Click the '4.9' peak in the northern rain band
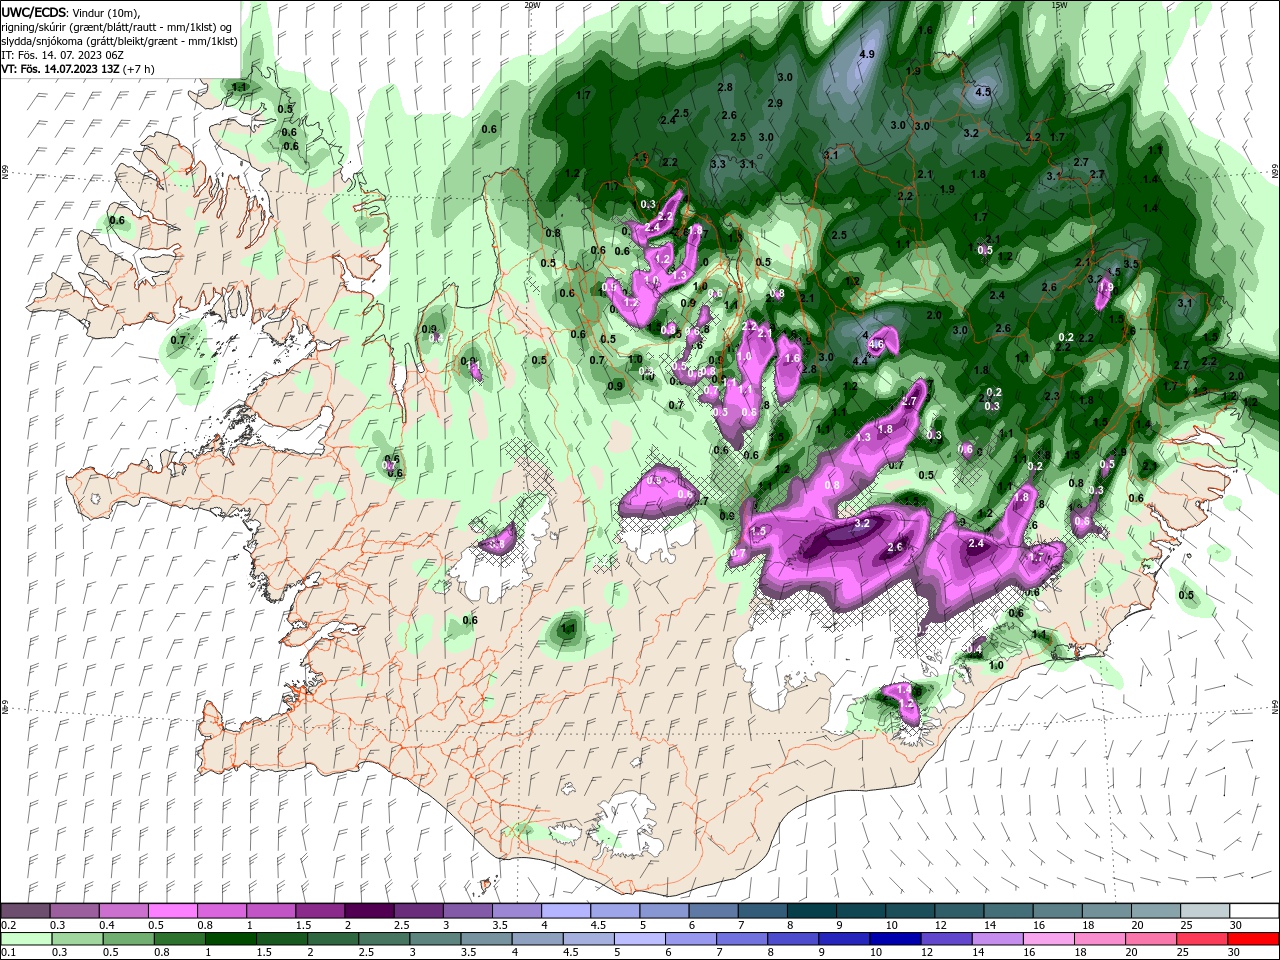The image size is (1280, 960). (867, 54)
